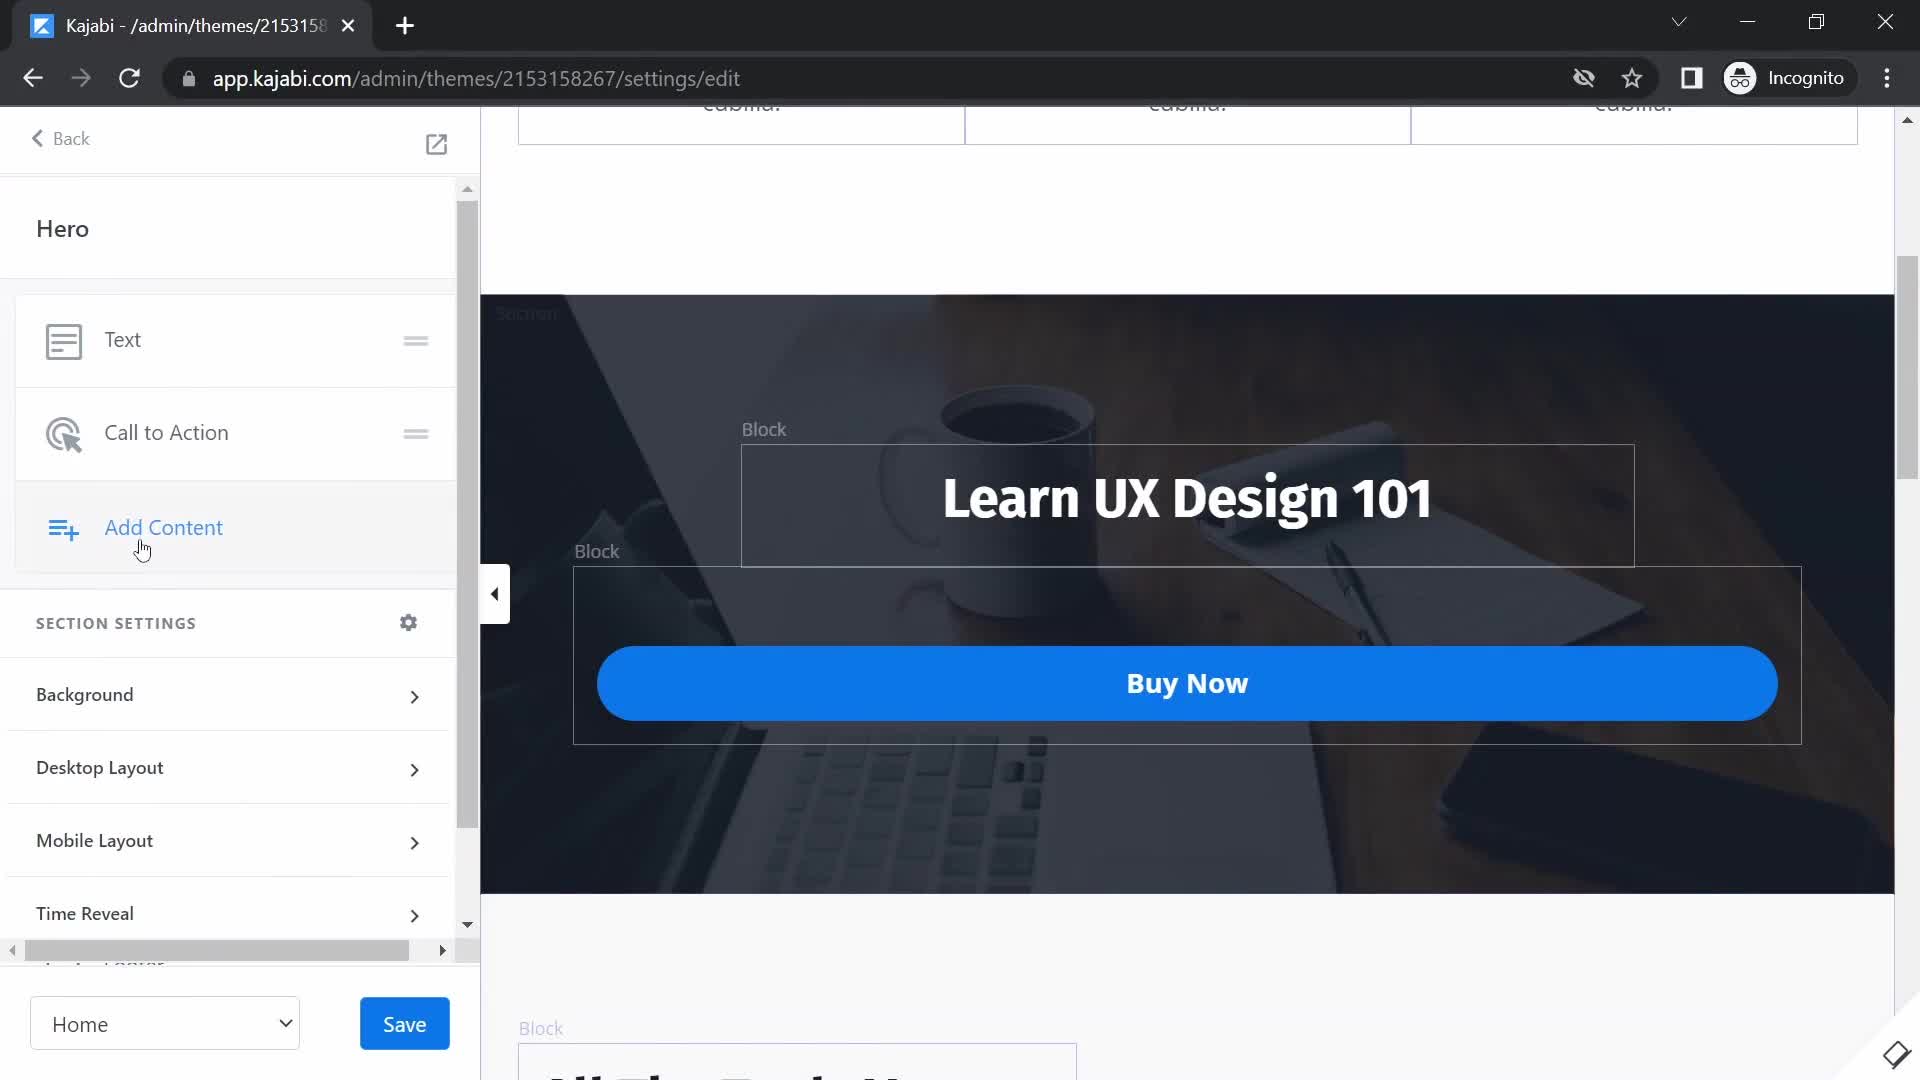Open the browser side panel icon
The width and height of the screenshot is (1920, 1080).
tap(1691, 78)
